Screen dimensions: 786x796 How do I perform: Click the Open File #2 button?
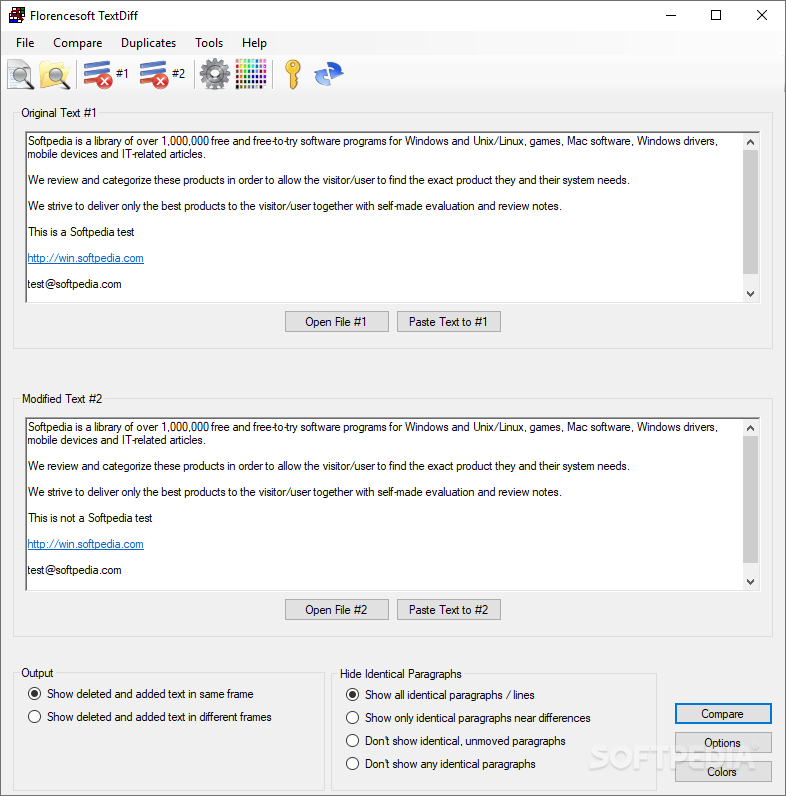pyautogui.click(x=337, y=610)
